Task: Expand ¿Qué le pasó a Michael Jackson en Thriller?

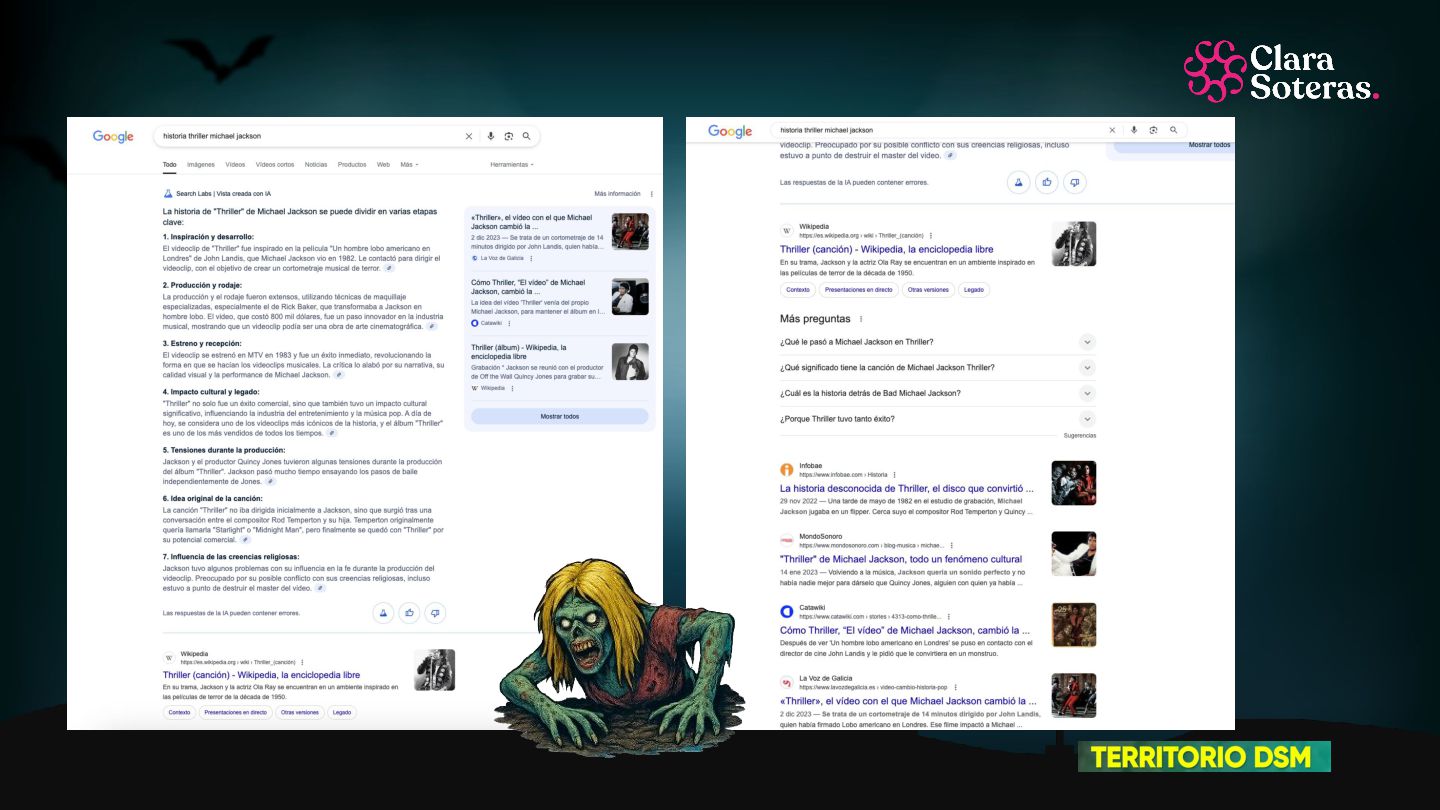Action: coord(938,342)
